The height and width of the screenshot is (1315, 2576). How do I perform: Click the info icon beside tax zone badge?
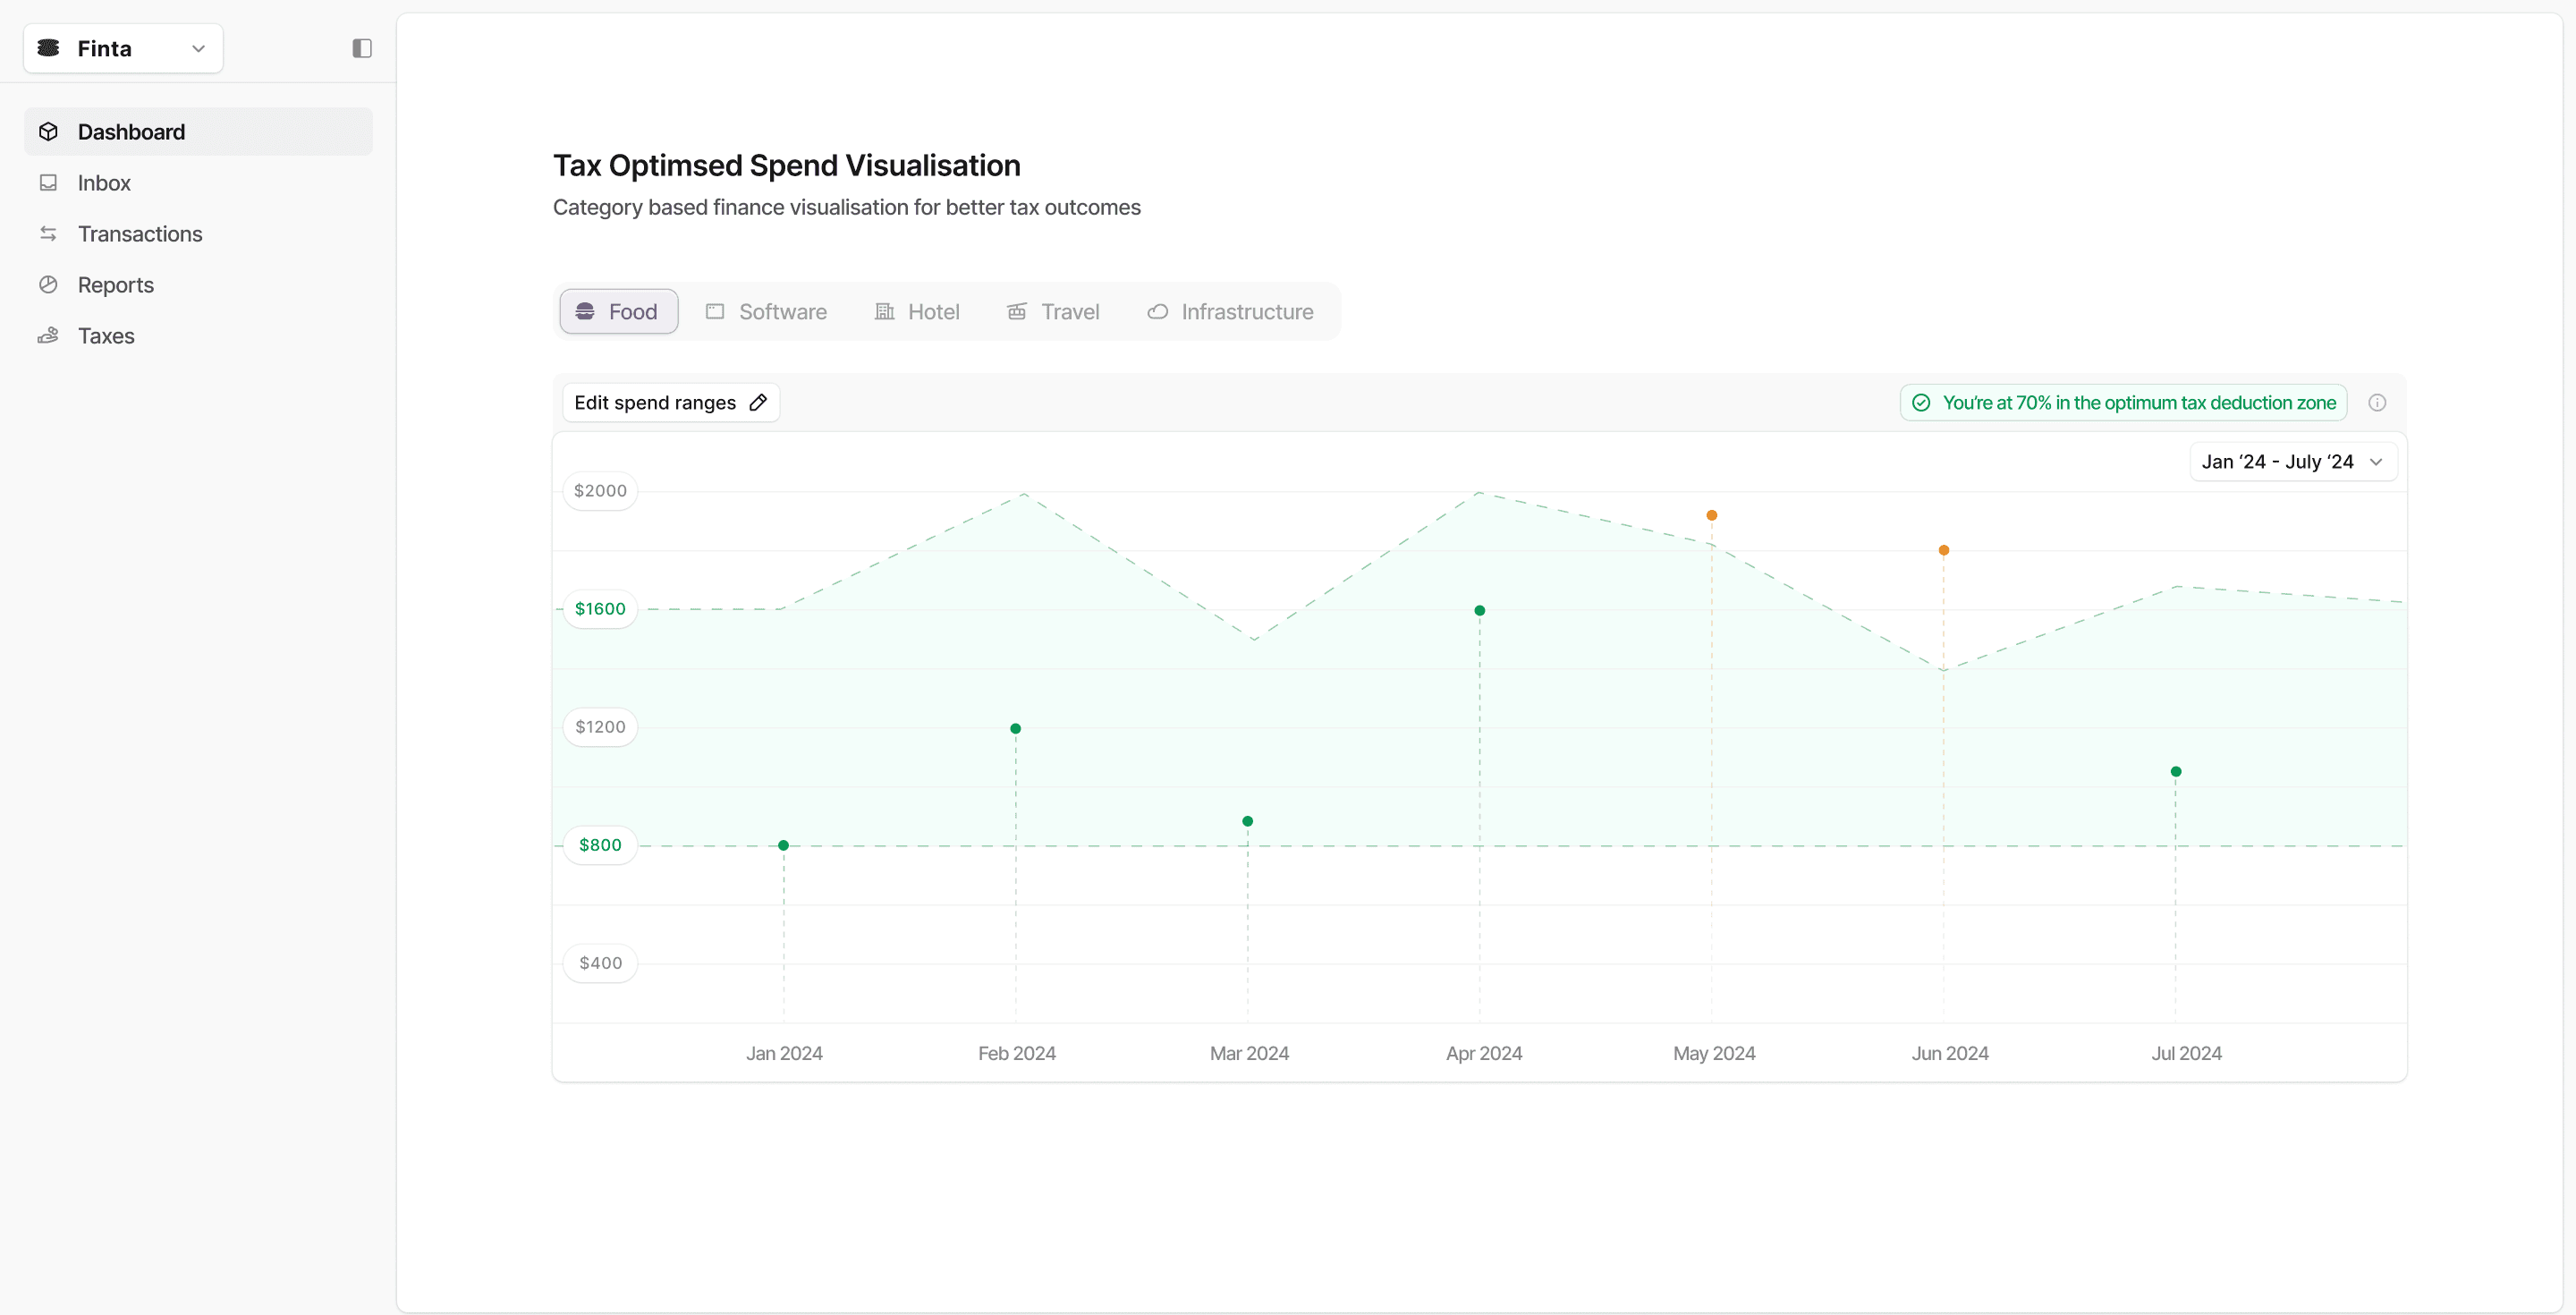pyautogui.click(x=2377, y=402)
